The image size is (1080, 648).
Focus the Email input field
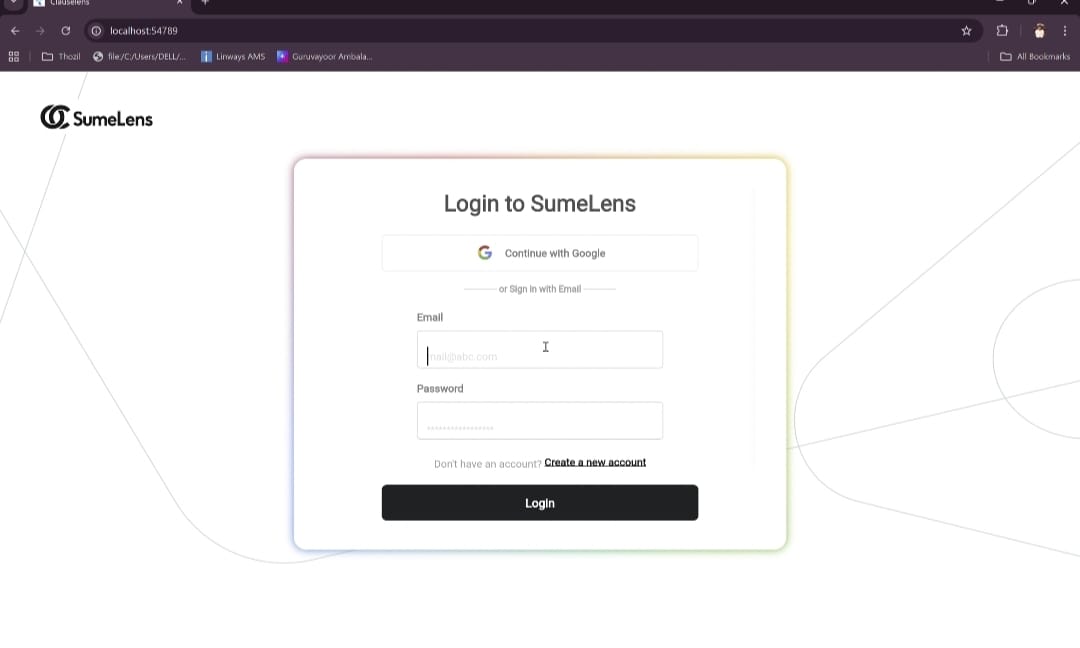(540, 350)
